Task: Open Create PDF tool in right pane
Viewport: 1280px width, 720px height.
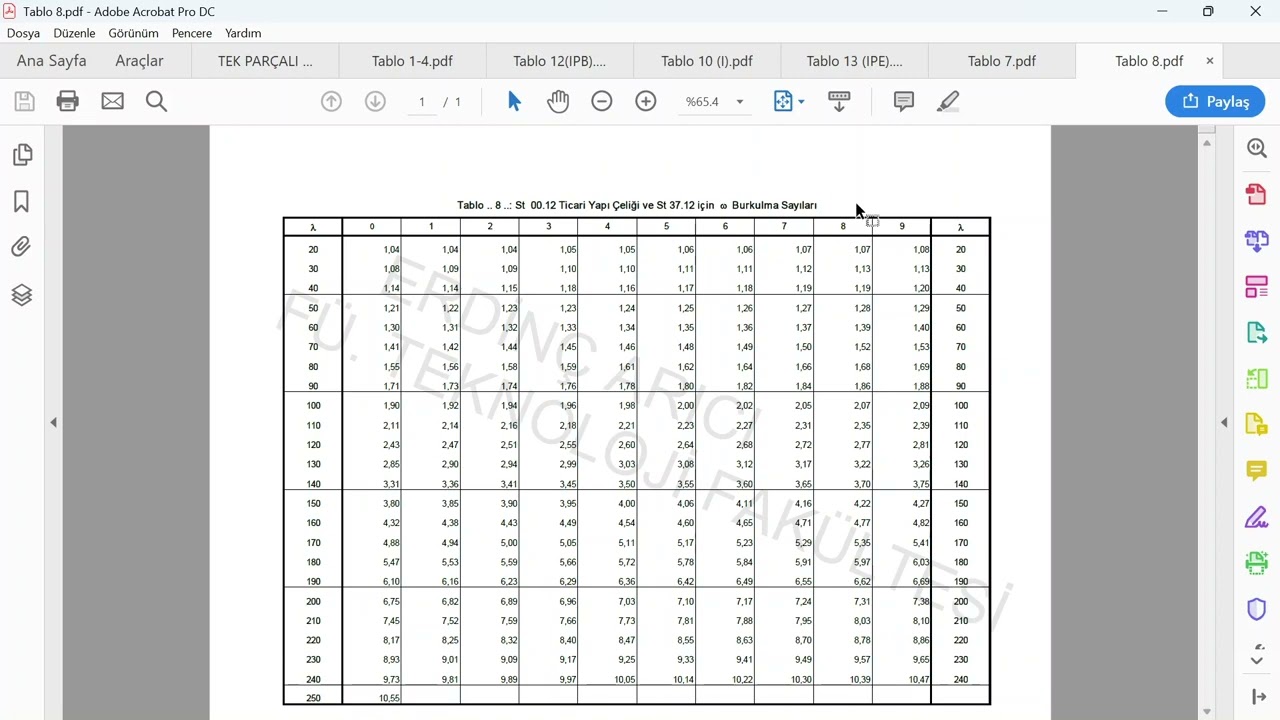Action: pos(1257,194)
